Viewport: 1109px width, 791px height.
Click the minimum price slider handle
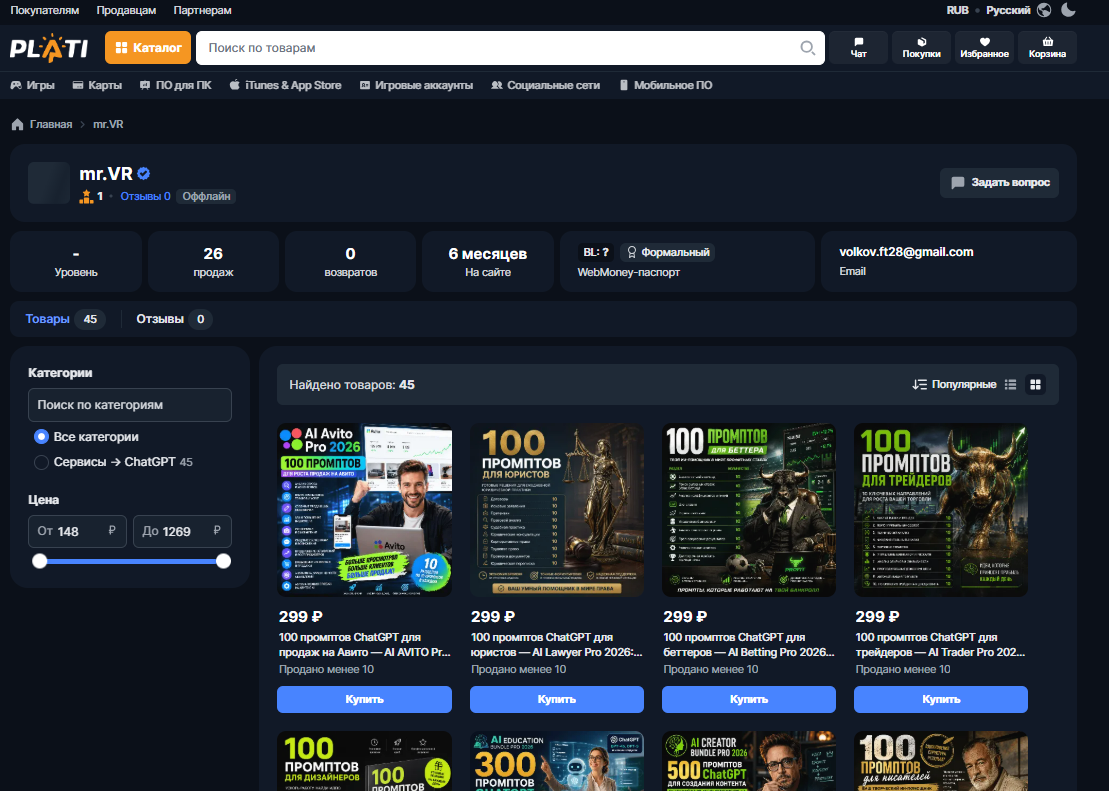[x=40, y=561]
